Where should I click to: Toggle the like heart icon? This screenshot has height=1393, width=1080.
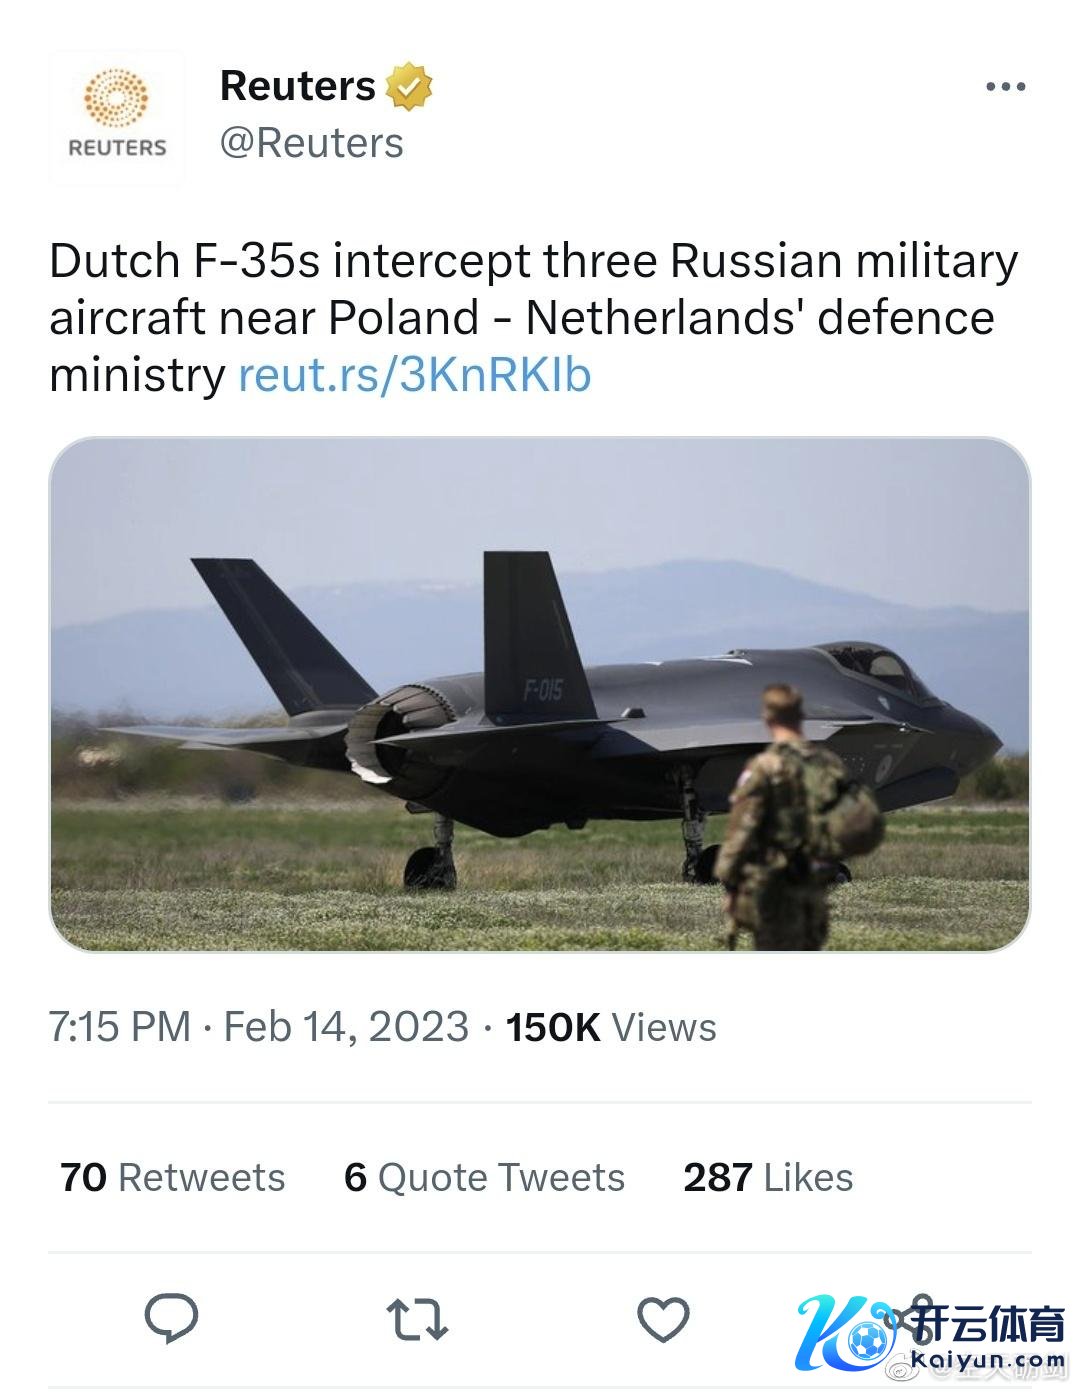pyautogui.click(x=663, y=1319)
